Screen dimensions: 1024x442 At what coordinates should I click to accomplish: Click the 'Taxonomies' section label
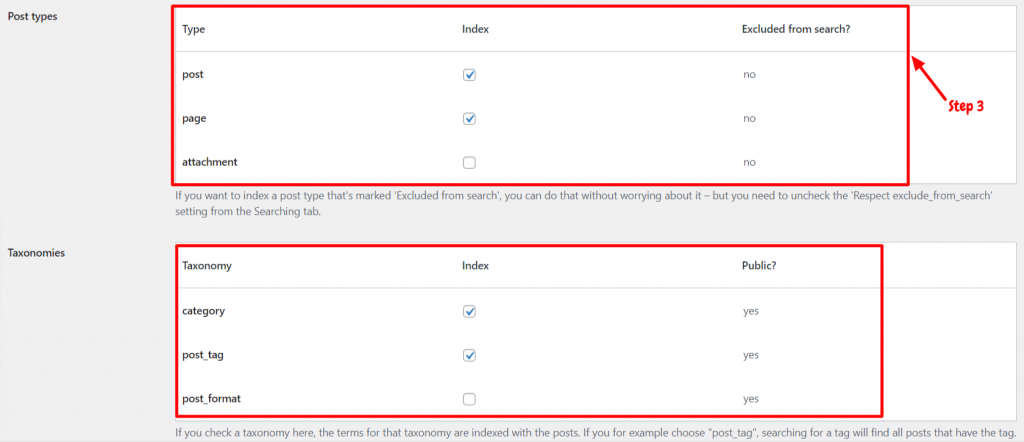[x=36, y=253]
